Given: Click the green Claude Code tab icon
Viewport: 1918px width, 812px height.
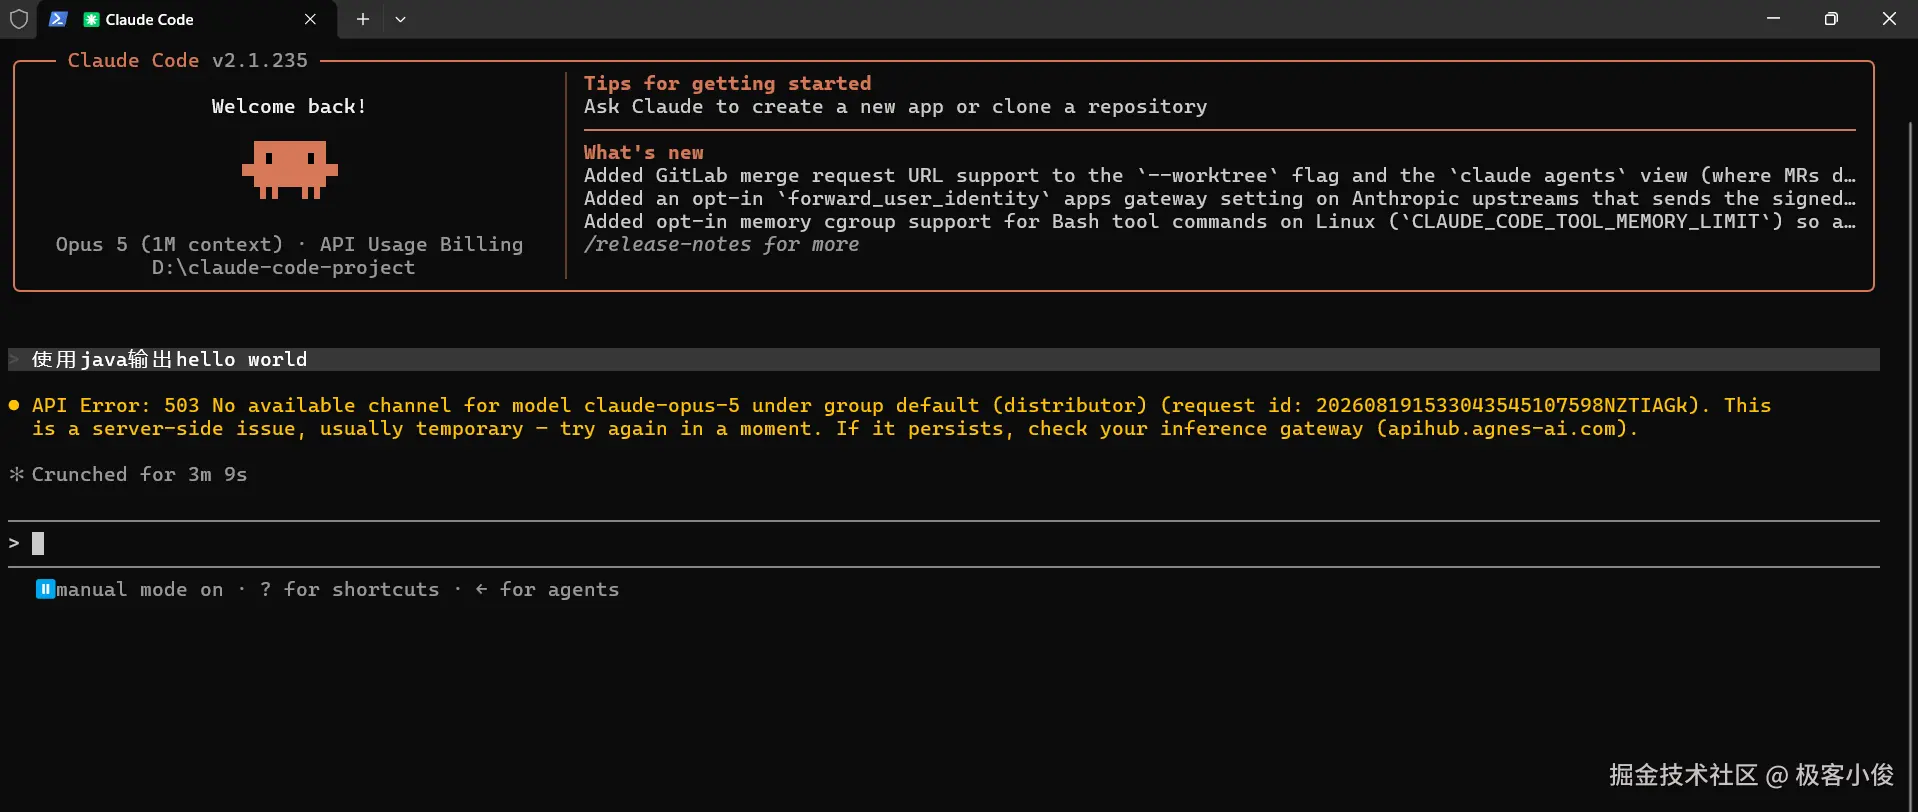Looking at the screenshot, I should click(91, 19).
